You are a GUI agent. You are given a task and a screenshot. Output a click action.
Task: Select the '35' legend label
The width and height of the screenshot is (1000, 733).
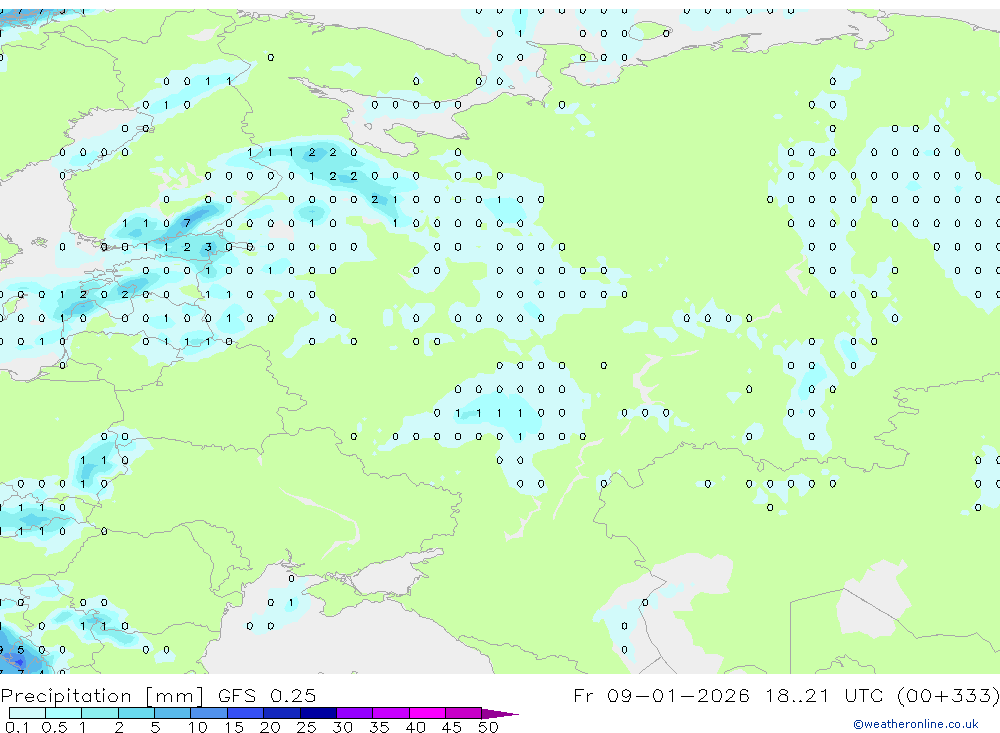pos(379,727)
